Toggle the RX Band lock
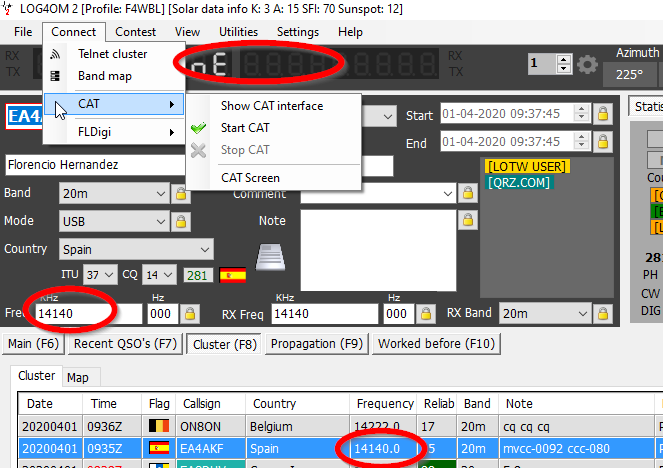 (603, 314)
